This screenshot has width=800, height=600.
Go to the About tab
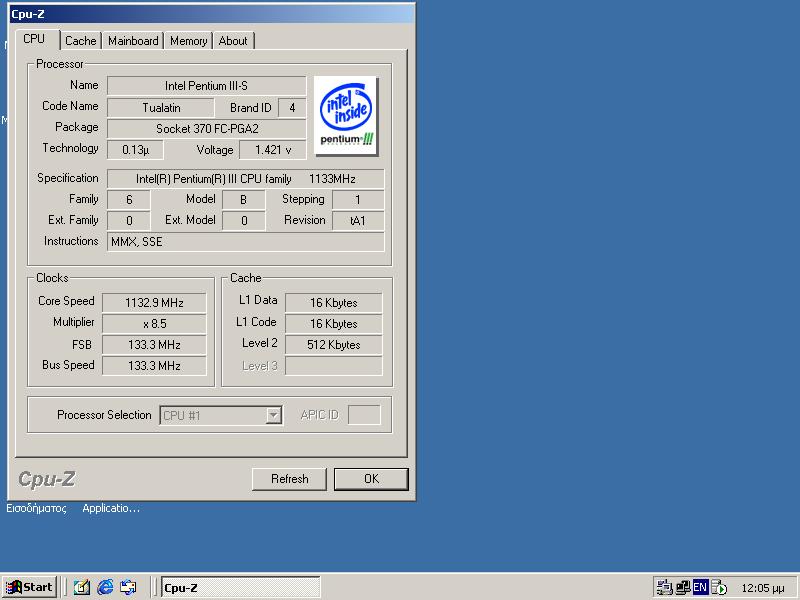(x=233, y=41)
